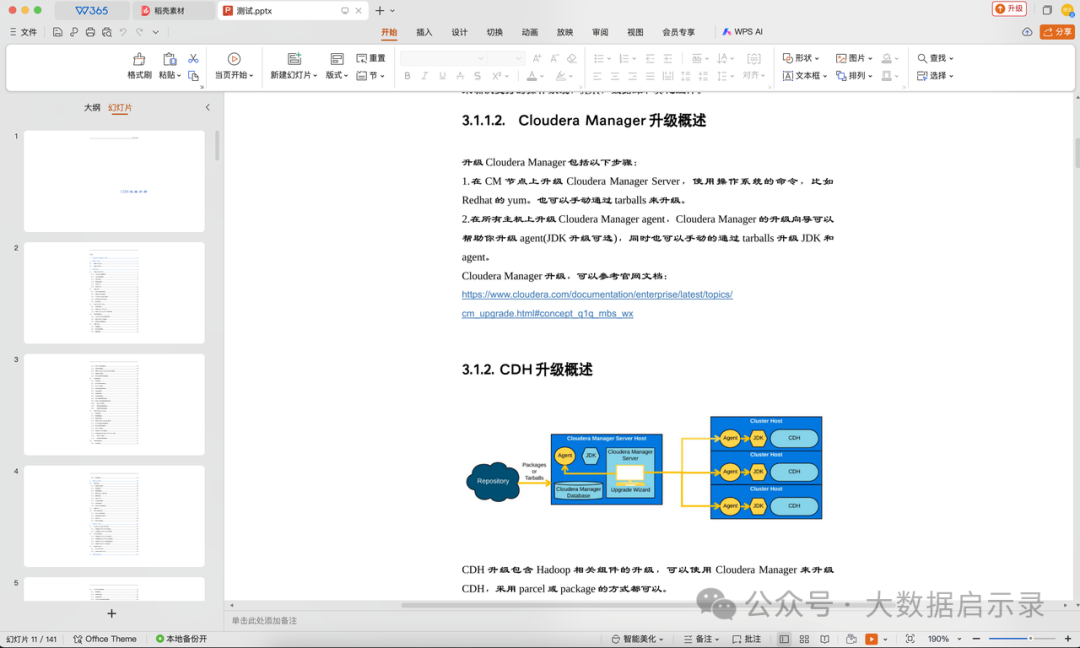The width and height of the screenshot is (1080, 648).
Task: Switch to Normal view in status bar
Action: point(784,639)
